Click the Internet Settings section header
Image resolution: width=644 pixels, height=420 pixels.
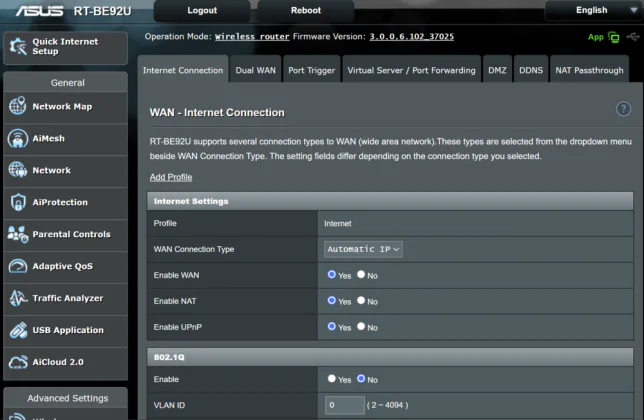tap(390, 201)
